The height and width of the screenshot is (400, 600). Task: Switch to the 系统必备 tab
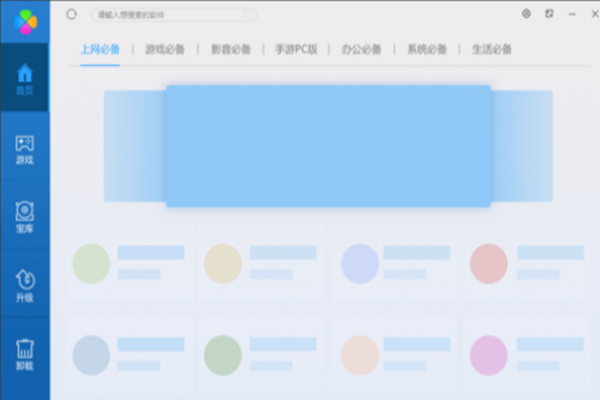(427, 49)
